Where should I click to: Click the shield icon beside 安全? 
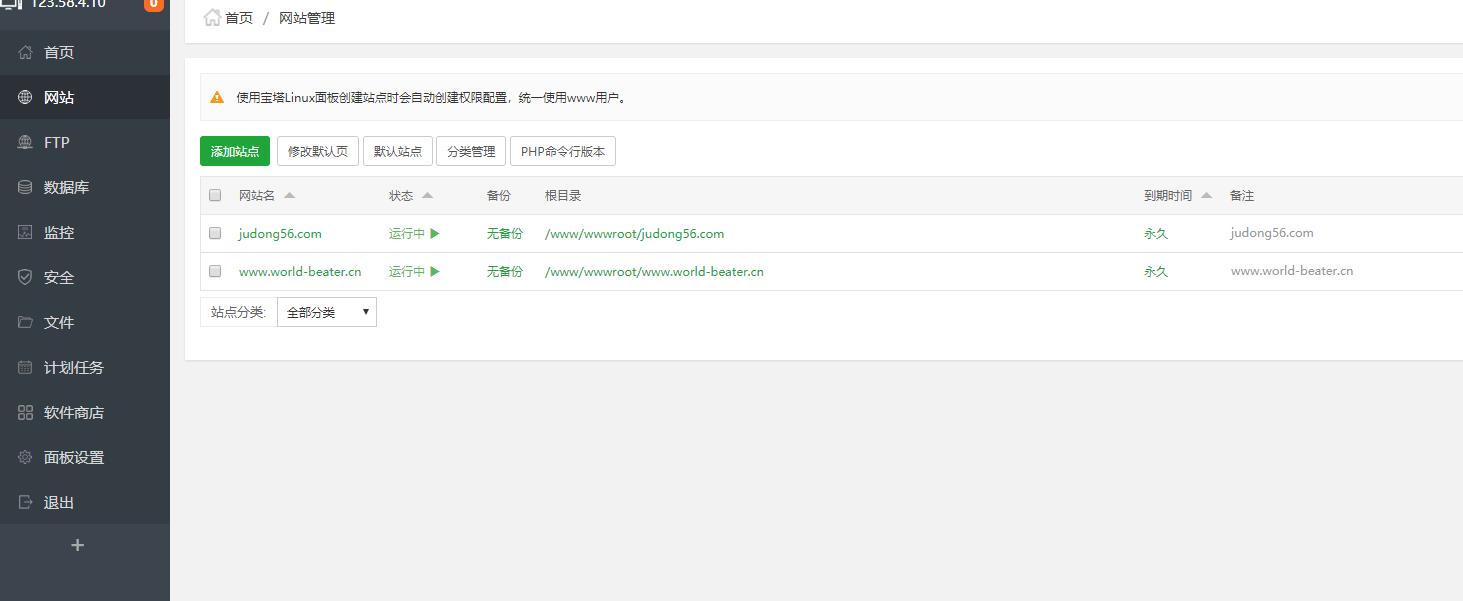click(x=25, y=277)
